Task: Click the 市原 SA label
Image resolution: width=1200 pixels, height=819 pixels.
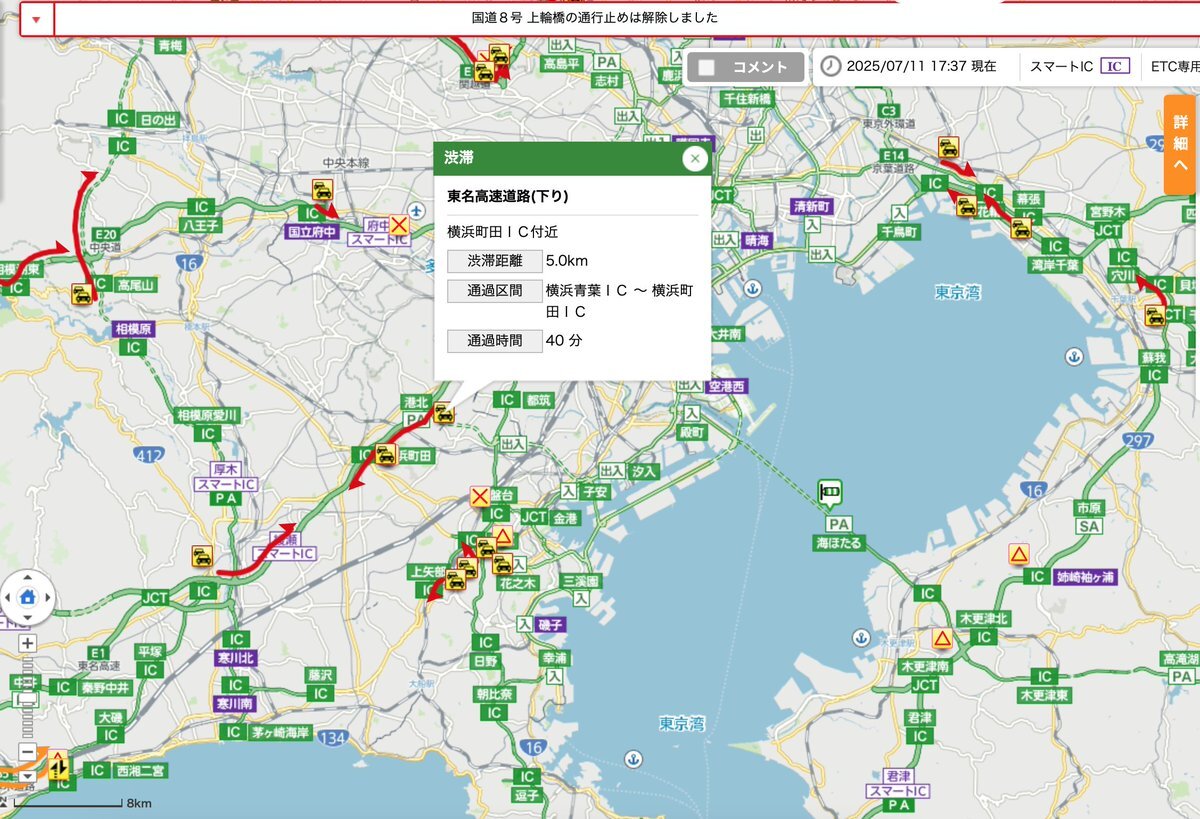Action: (x=1090, y=509)
